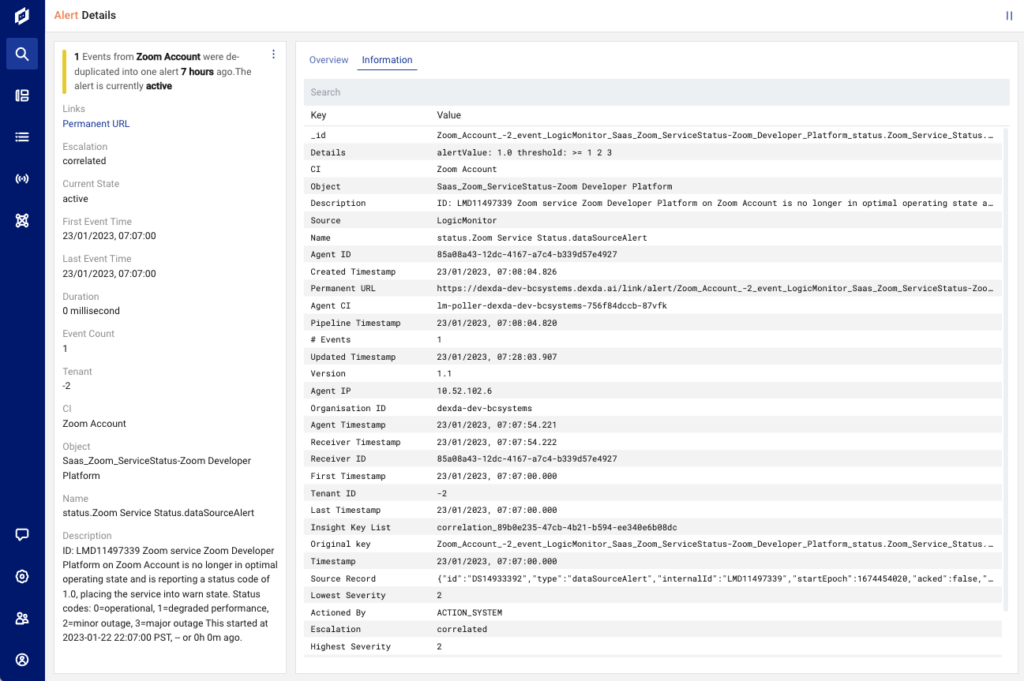Select the Agent ID value in the table
The width and height of the screenshot is (1024, 681).
tap(527, 255)
